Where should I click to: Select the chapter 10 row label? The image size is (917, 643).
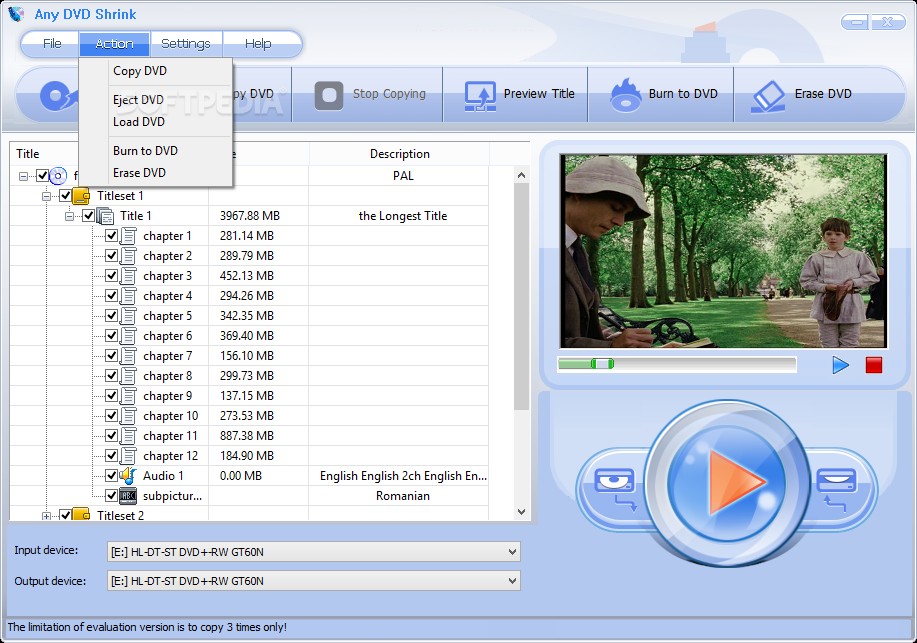[x=170, y=416]
